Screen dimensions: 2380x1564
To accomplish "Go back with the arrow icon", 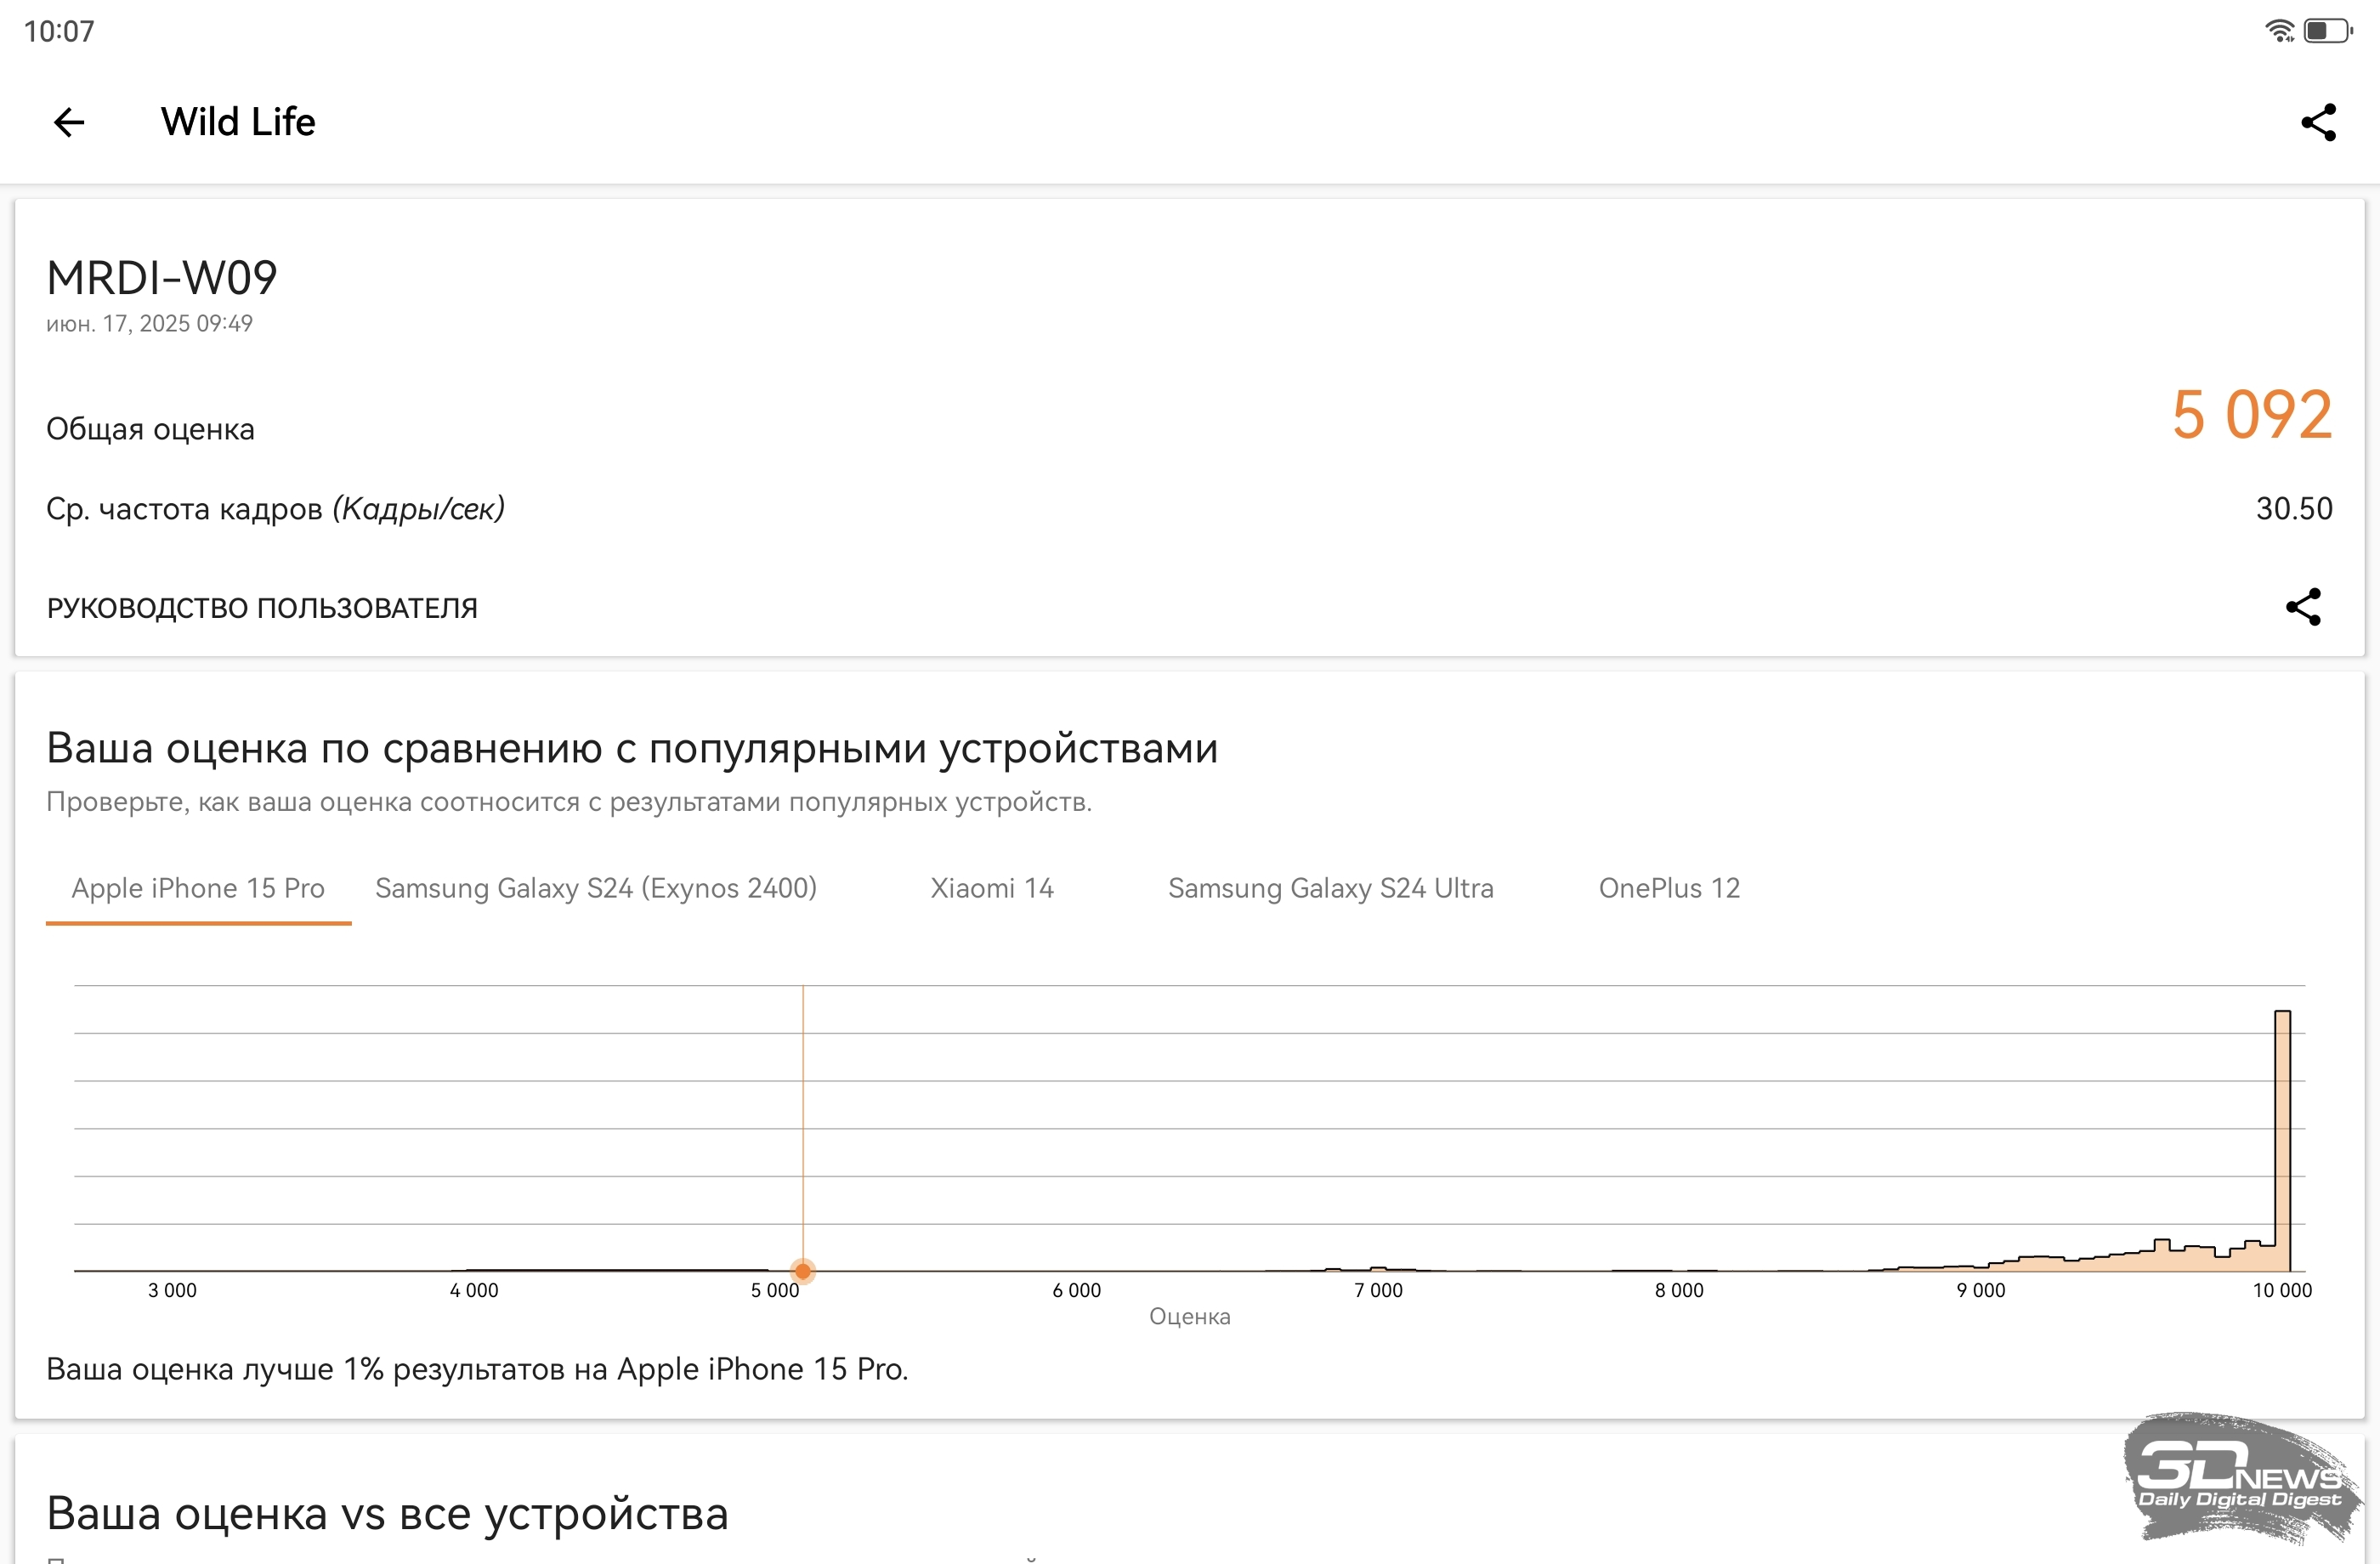I will [69, 122].
